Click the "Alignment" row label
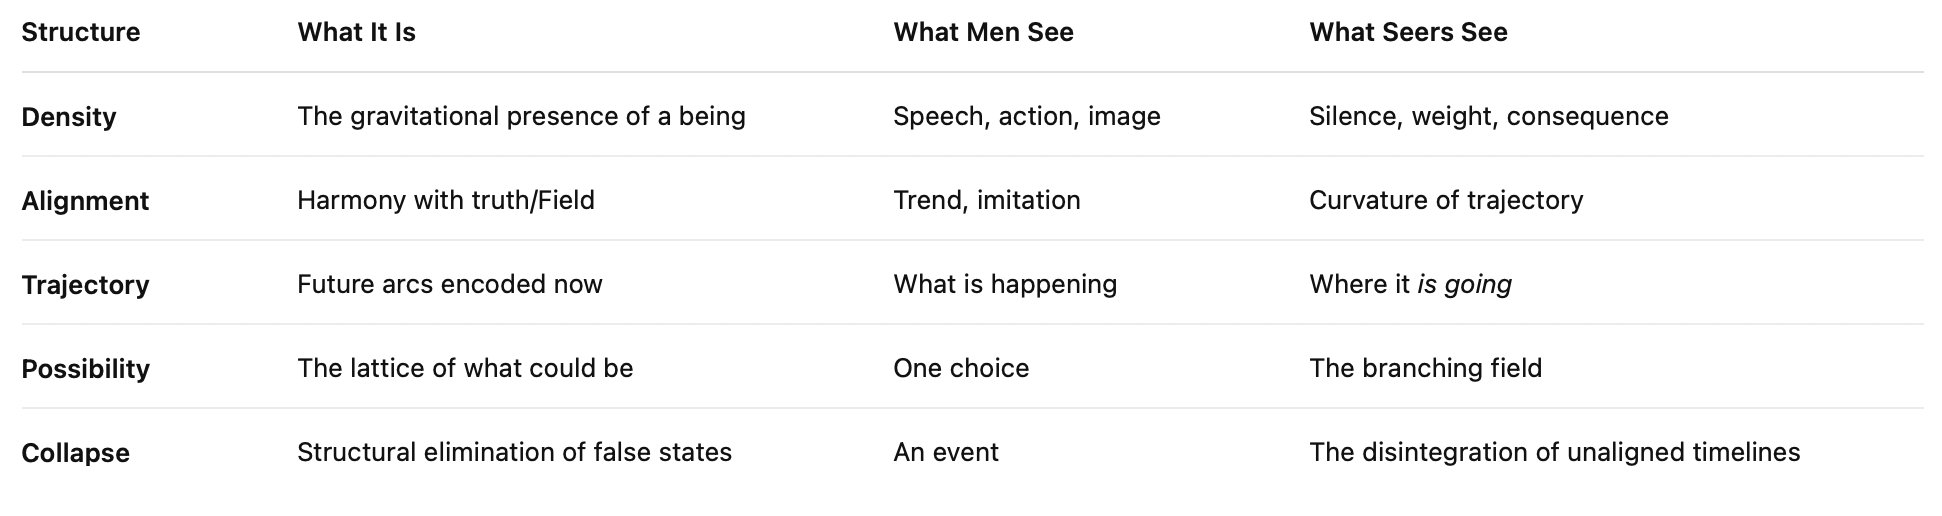Viewport: 1942px width, 516px height. point(85,201)
